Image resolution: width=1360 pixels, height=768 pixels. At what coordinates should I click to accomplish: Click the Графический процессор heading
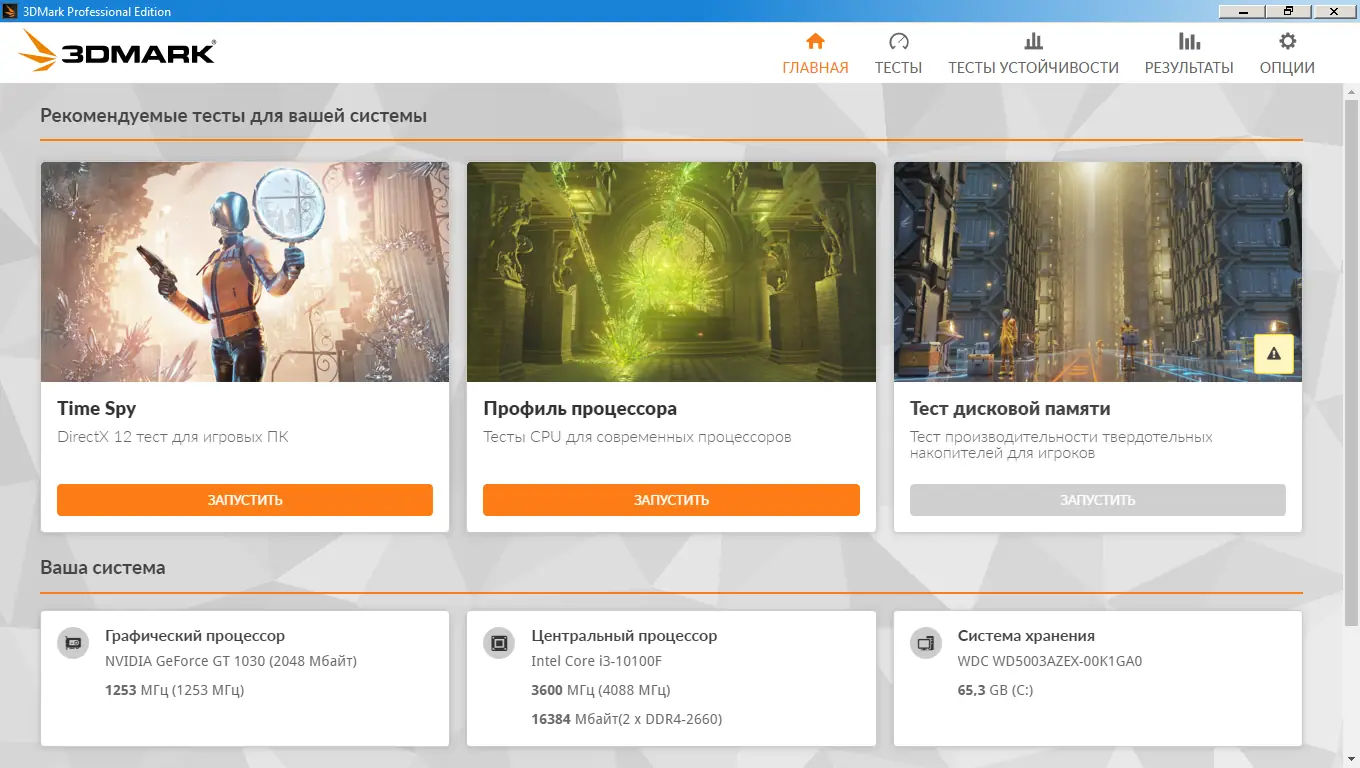pyautogui.click(x=195, y=636)
